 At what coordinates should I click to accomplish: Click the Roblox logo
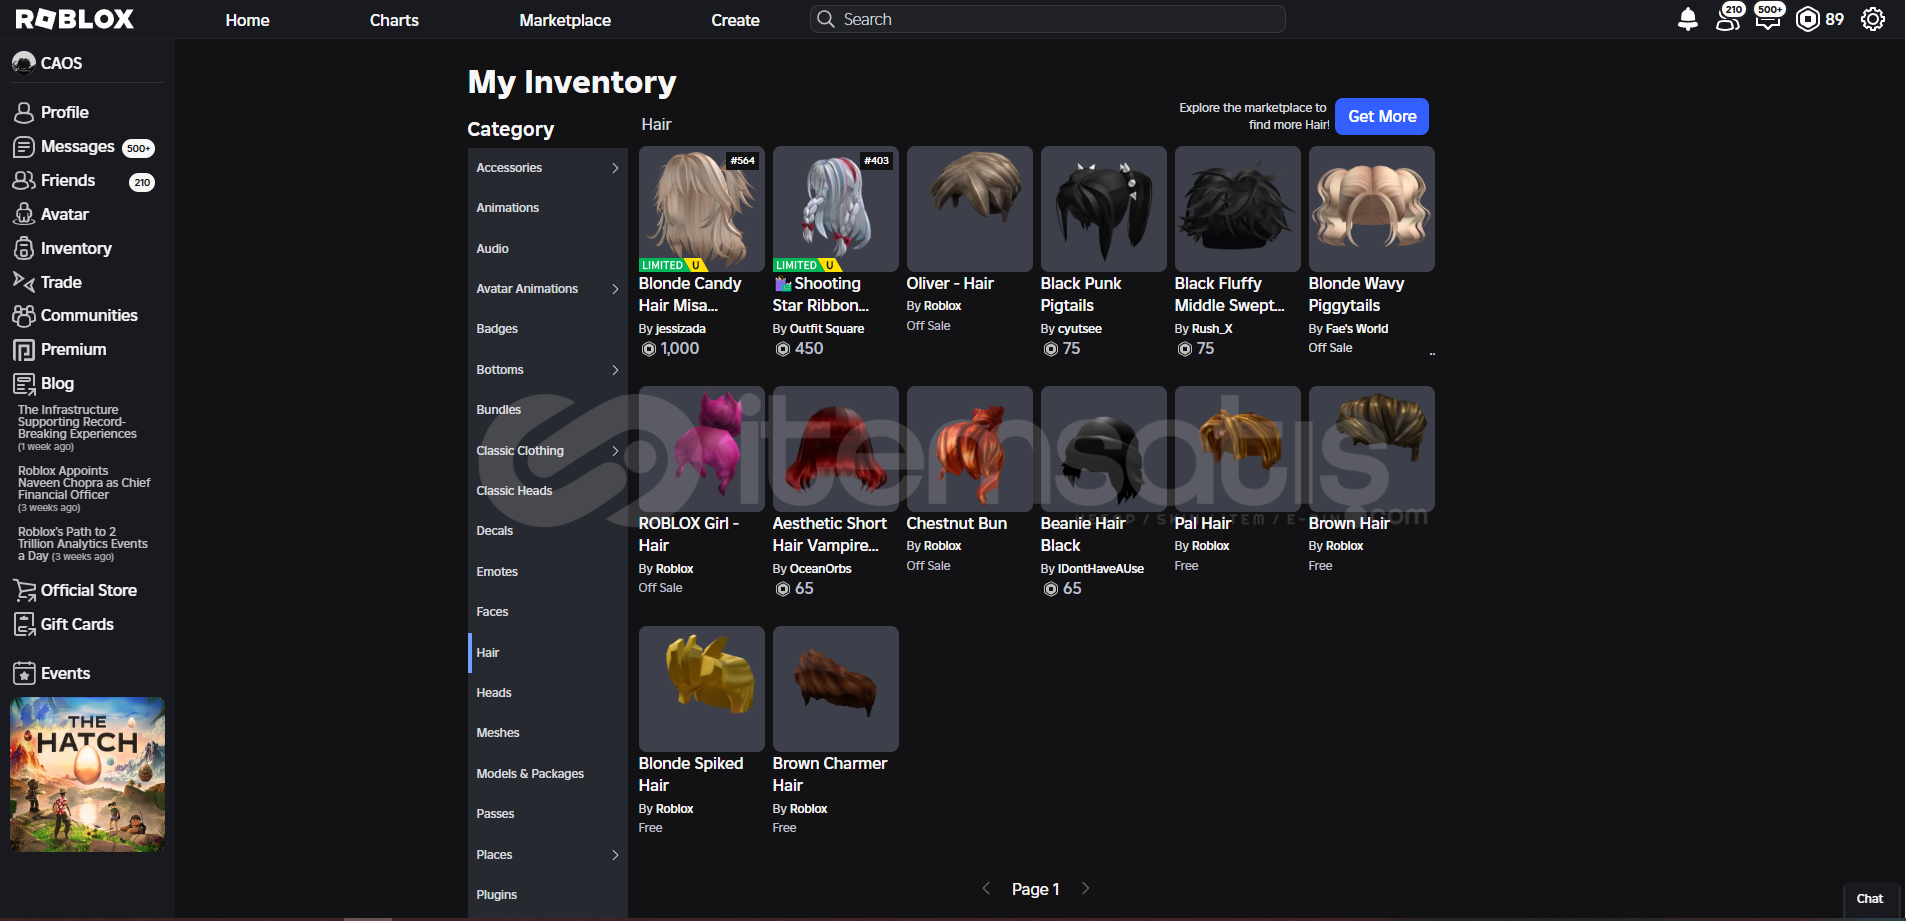(74, 19)
